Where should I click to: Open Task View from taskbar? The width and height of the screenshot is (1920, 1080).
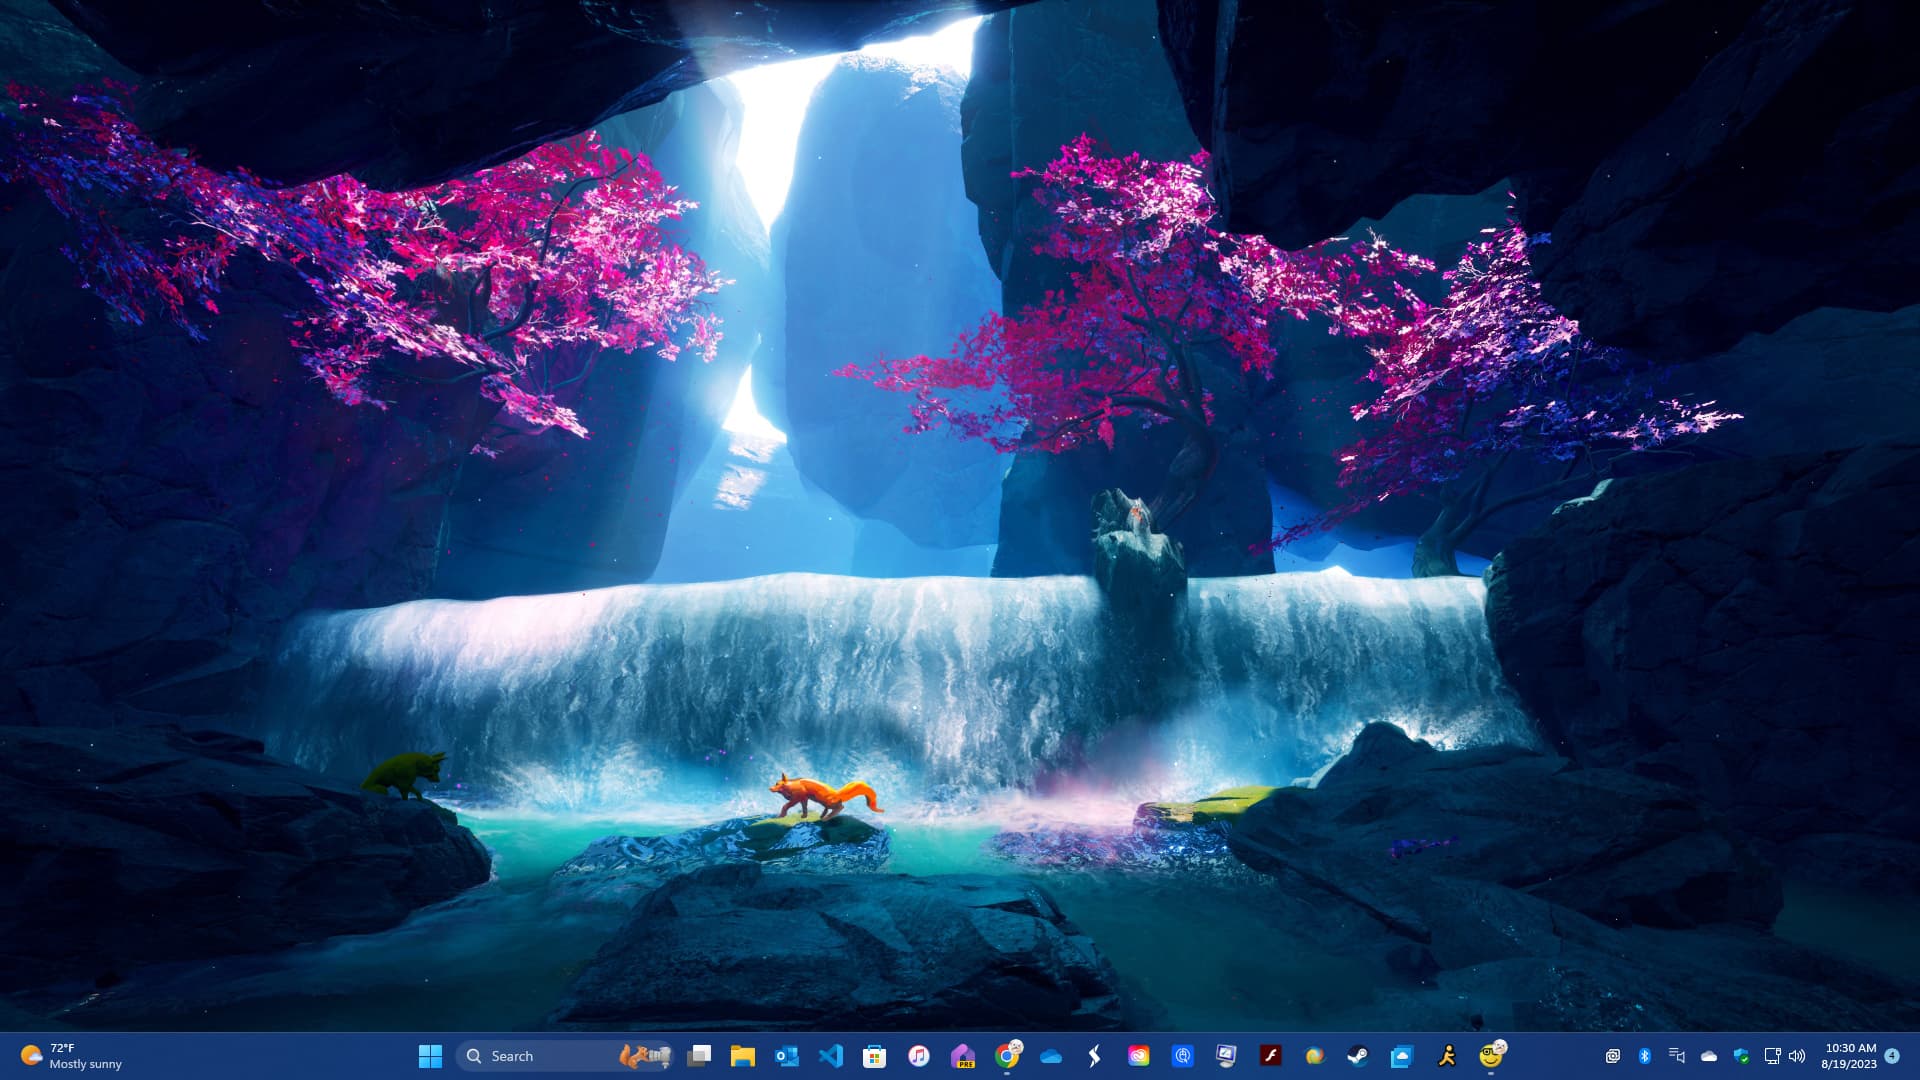click(699, 1056)
